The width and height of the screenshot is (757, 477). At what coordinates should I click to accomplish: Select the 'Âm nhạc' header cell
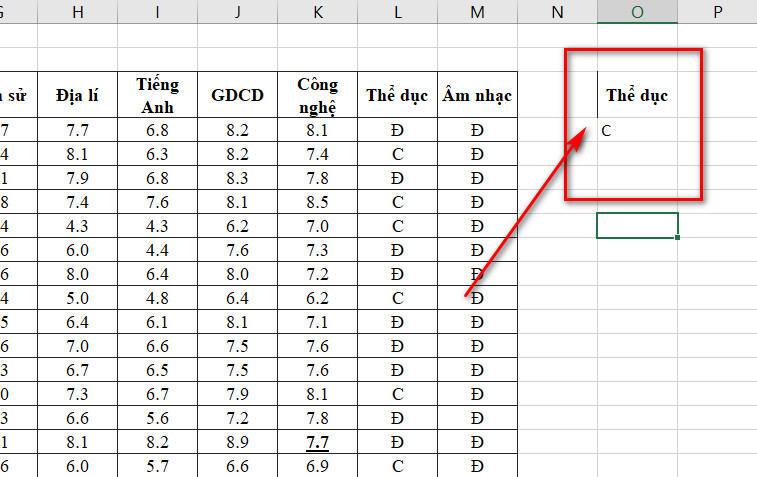point(477,96)
